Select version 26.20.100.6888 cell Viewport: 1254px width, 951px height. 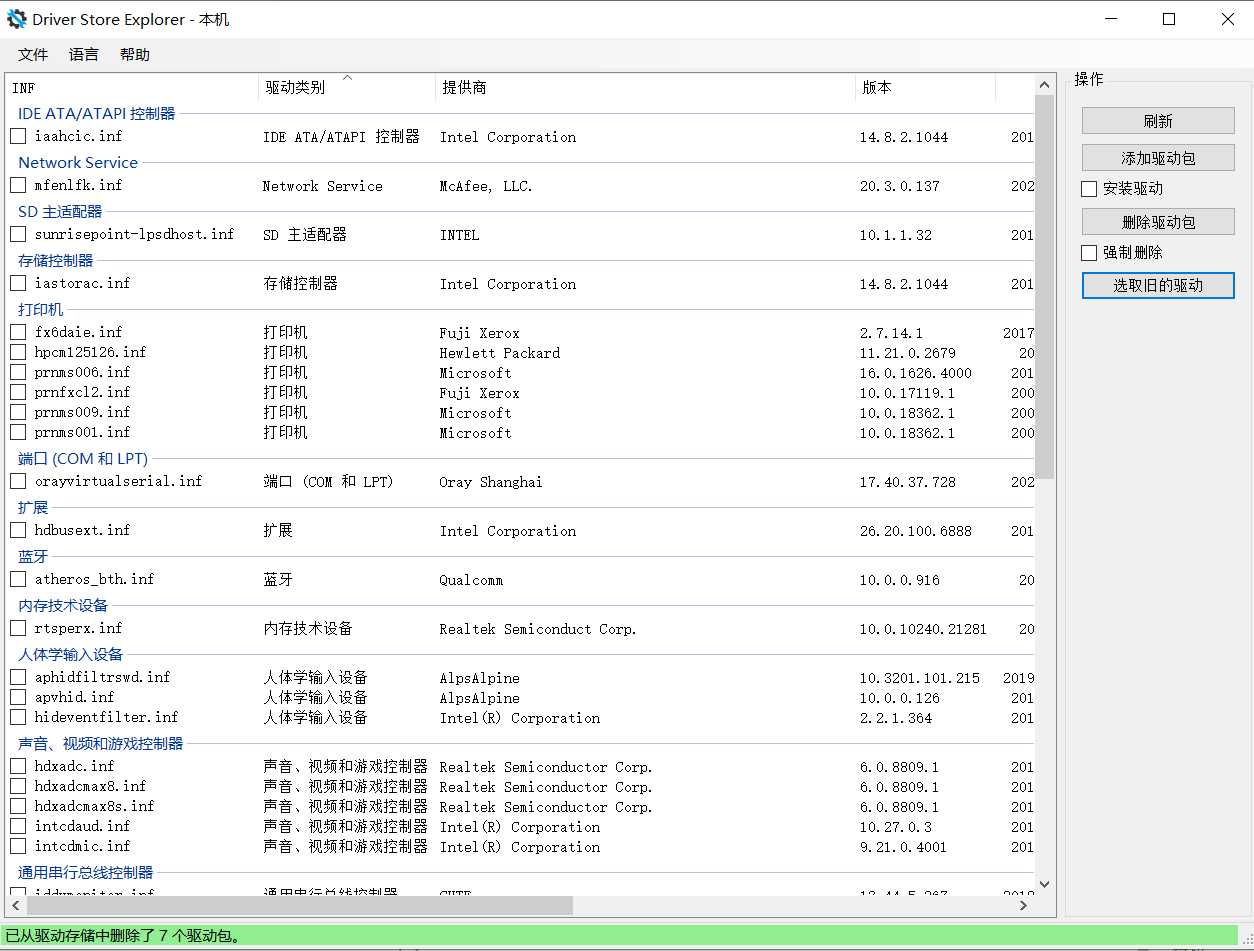point(916,531)
